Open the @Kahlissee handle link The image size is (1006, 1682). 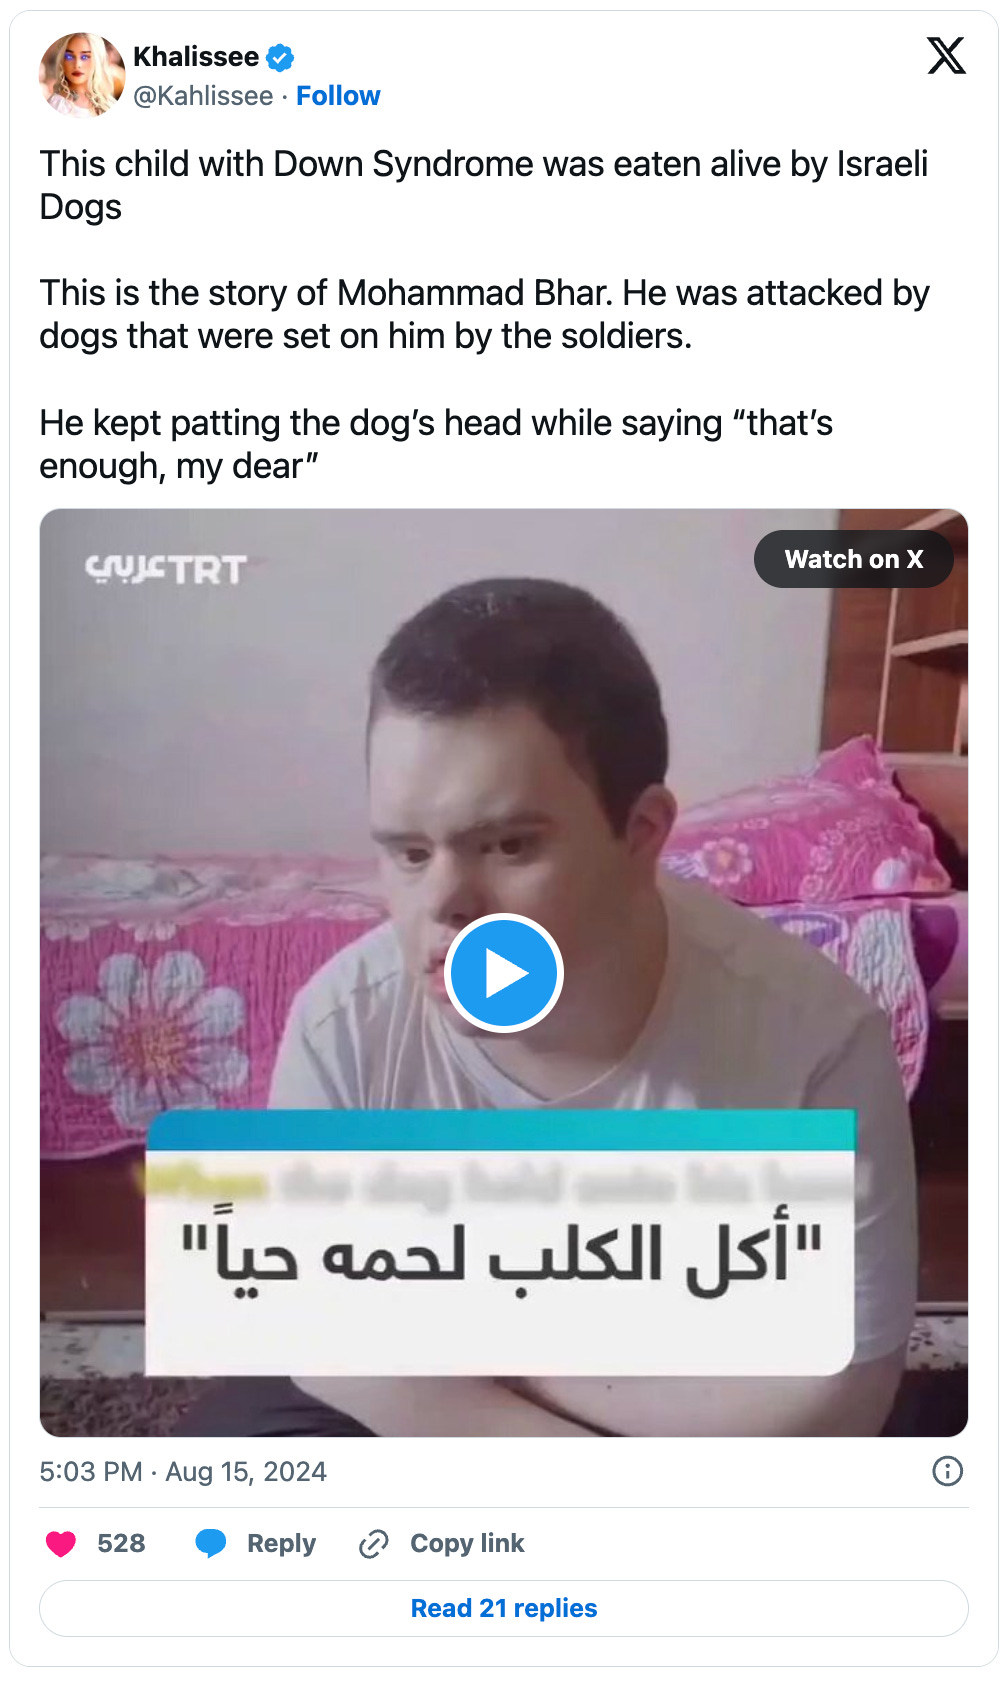pos(203,96)
